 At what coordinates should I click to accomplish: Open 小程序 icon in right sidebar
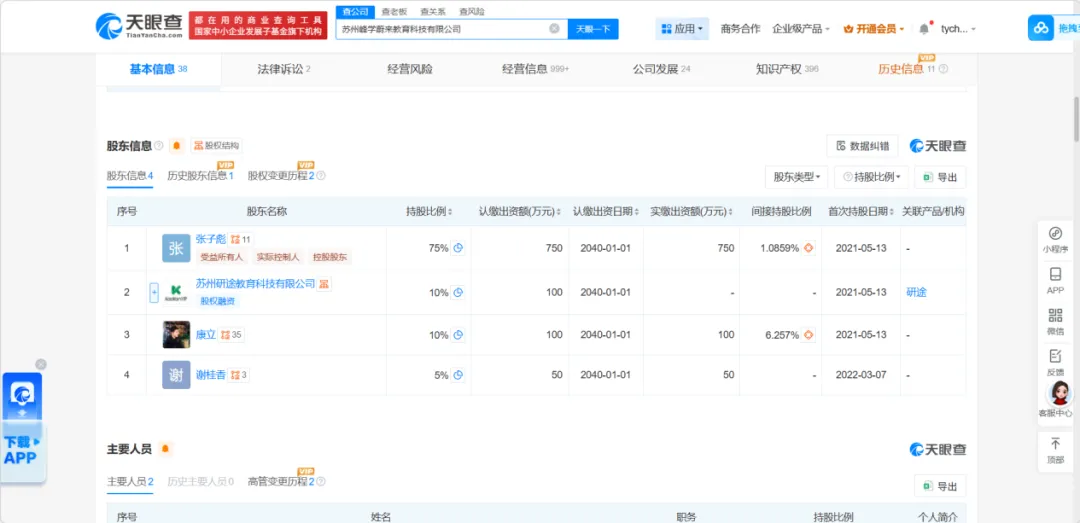click(1055, 239)
